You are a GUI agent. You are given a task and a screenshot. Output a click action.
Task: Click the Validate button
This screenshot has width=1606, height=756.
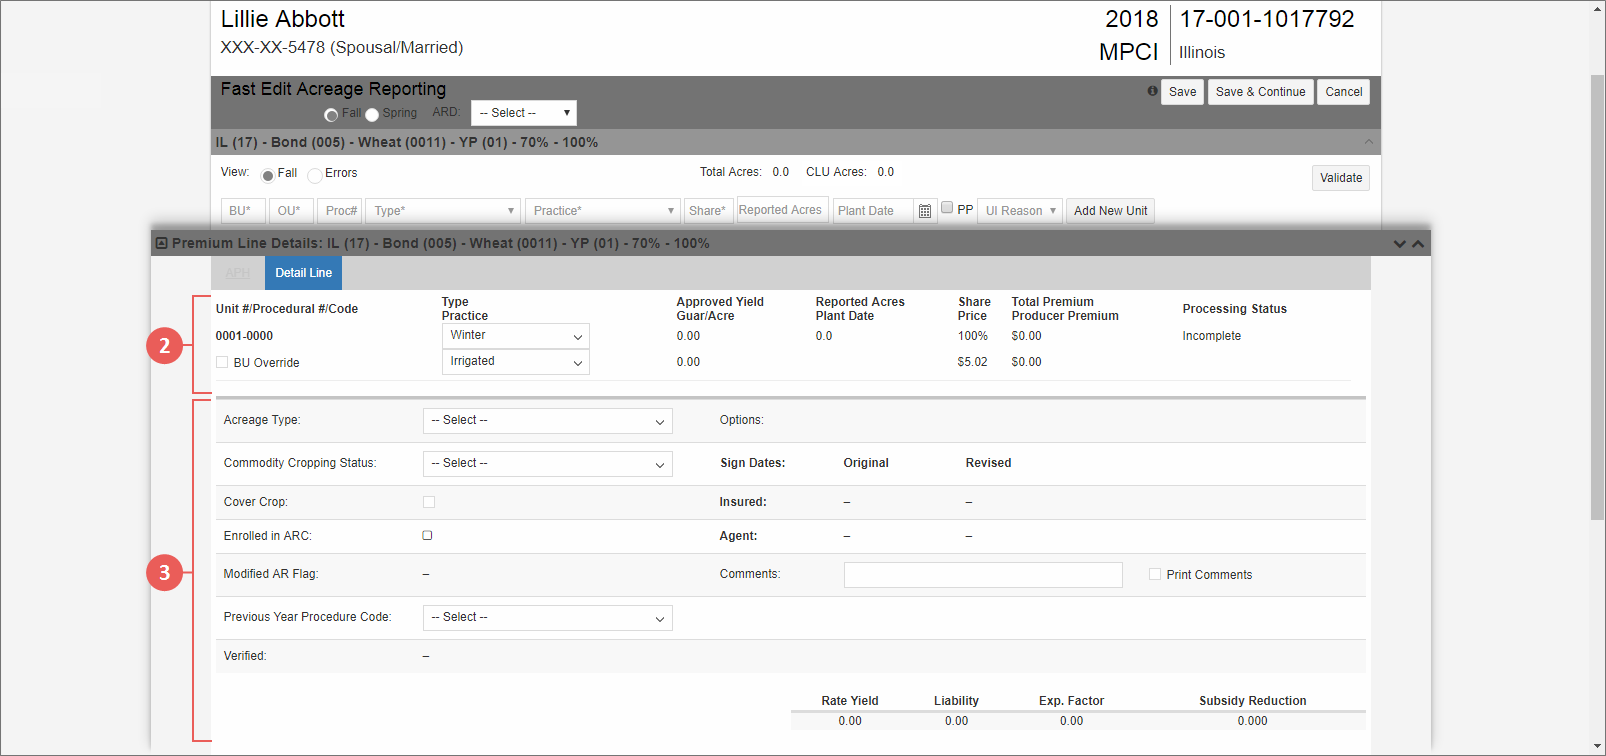(1341, 178)
